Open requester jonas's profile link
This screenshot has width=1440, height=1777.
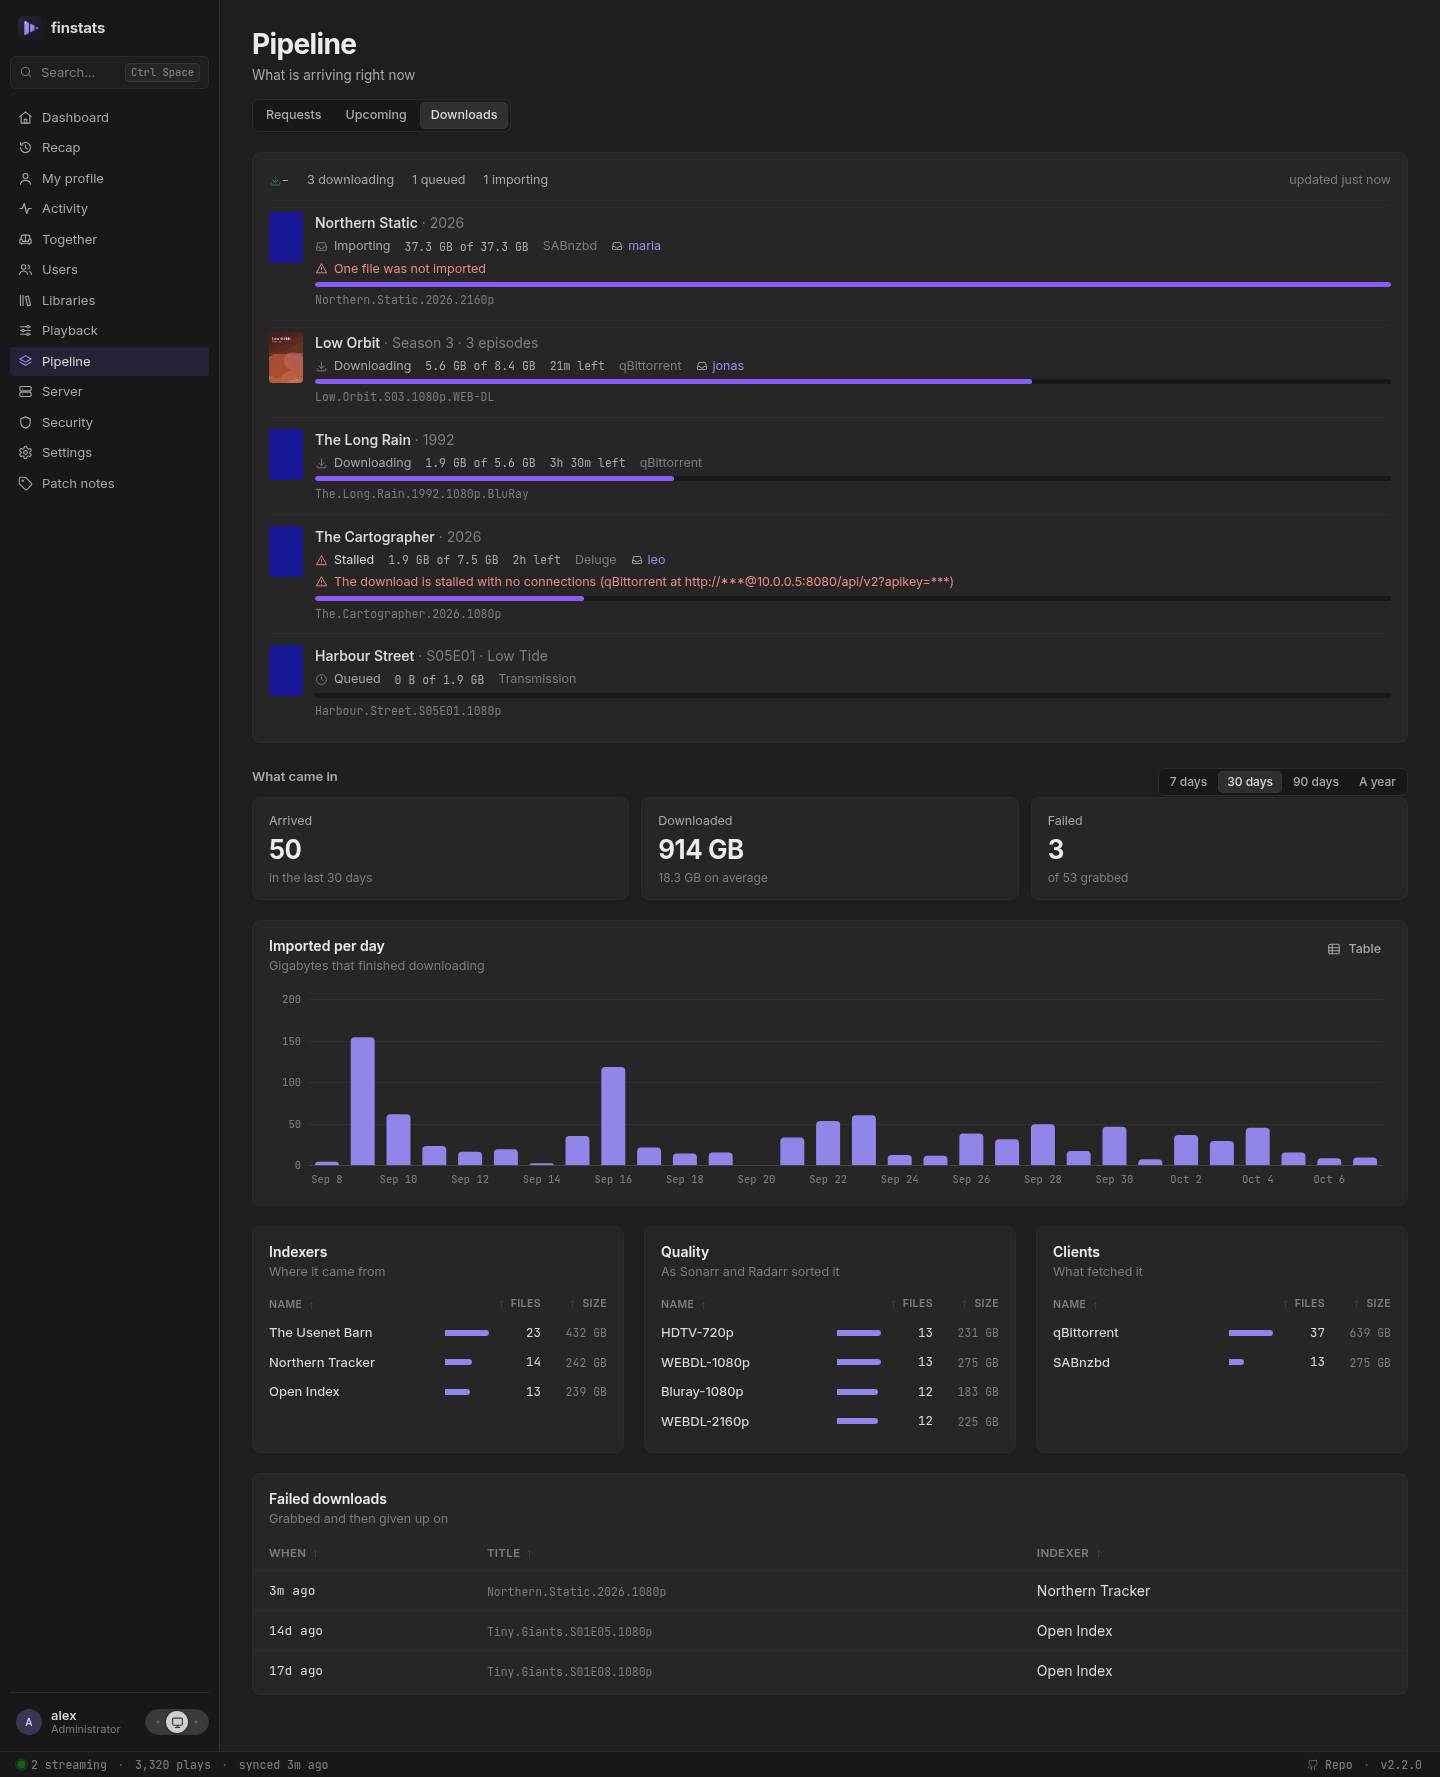click(720, 366)
